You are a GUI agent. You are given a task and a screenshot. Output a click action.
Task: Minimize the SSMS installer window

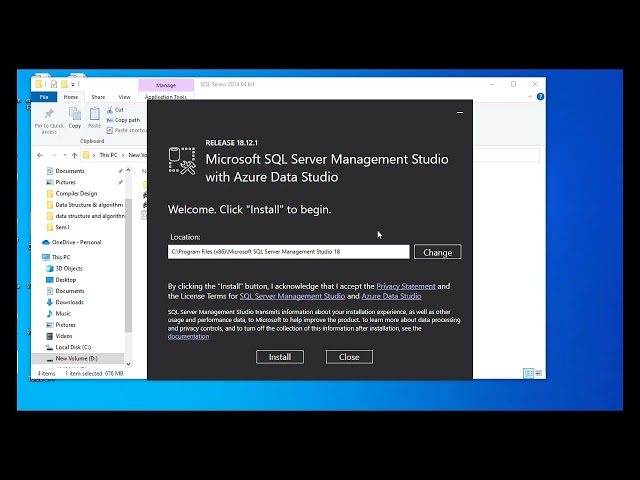click(460, 112)
